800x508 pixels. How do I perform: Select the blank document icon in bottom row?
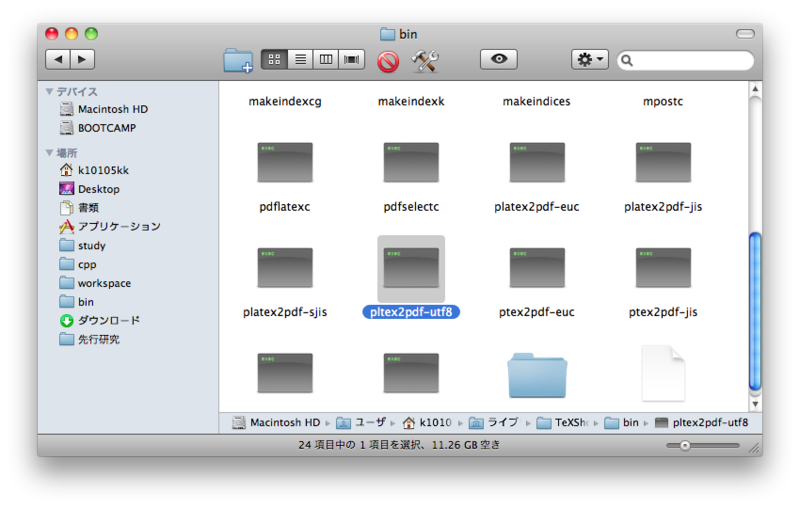click(x=663, y=373)
